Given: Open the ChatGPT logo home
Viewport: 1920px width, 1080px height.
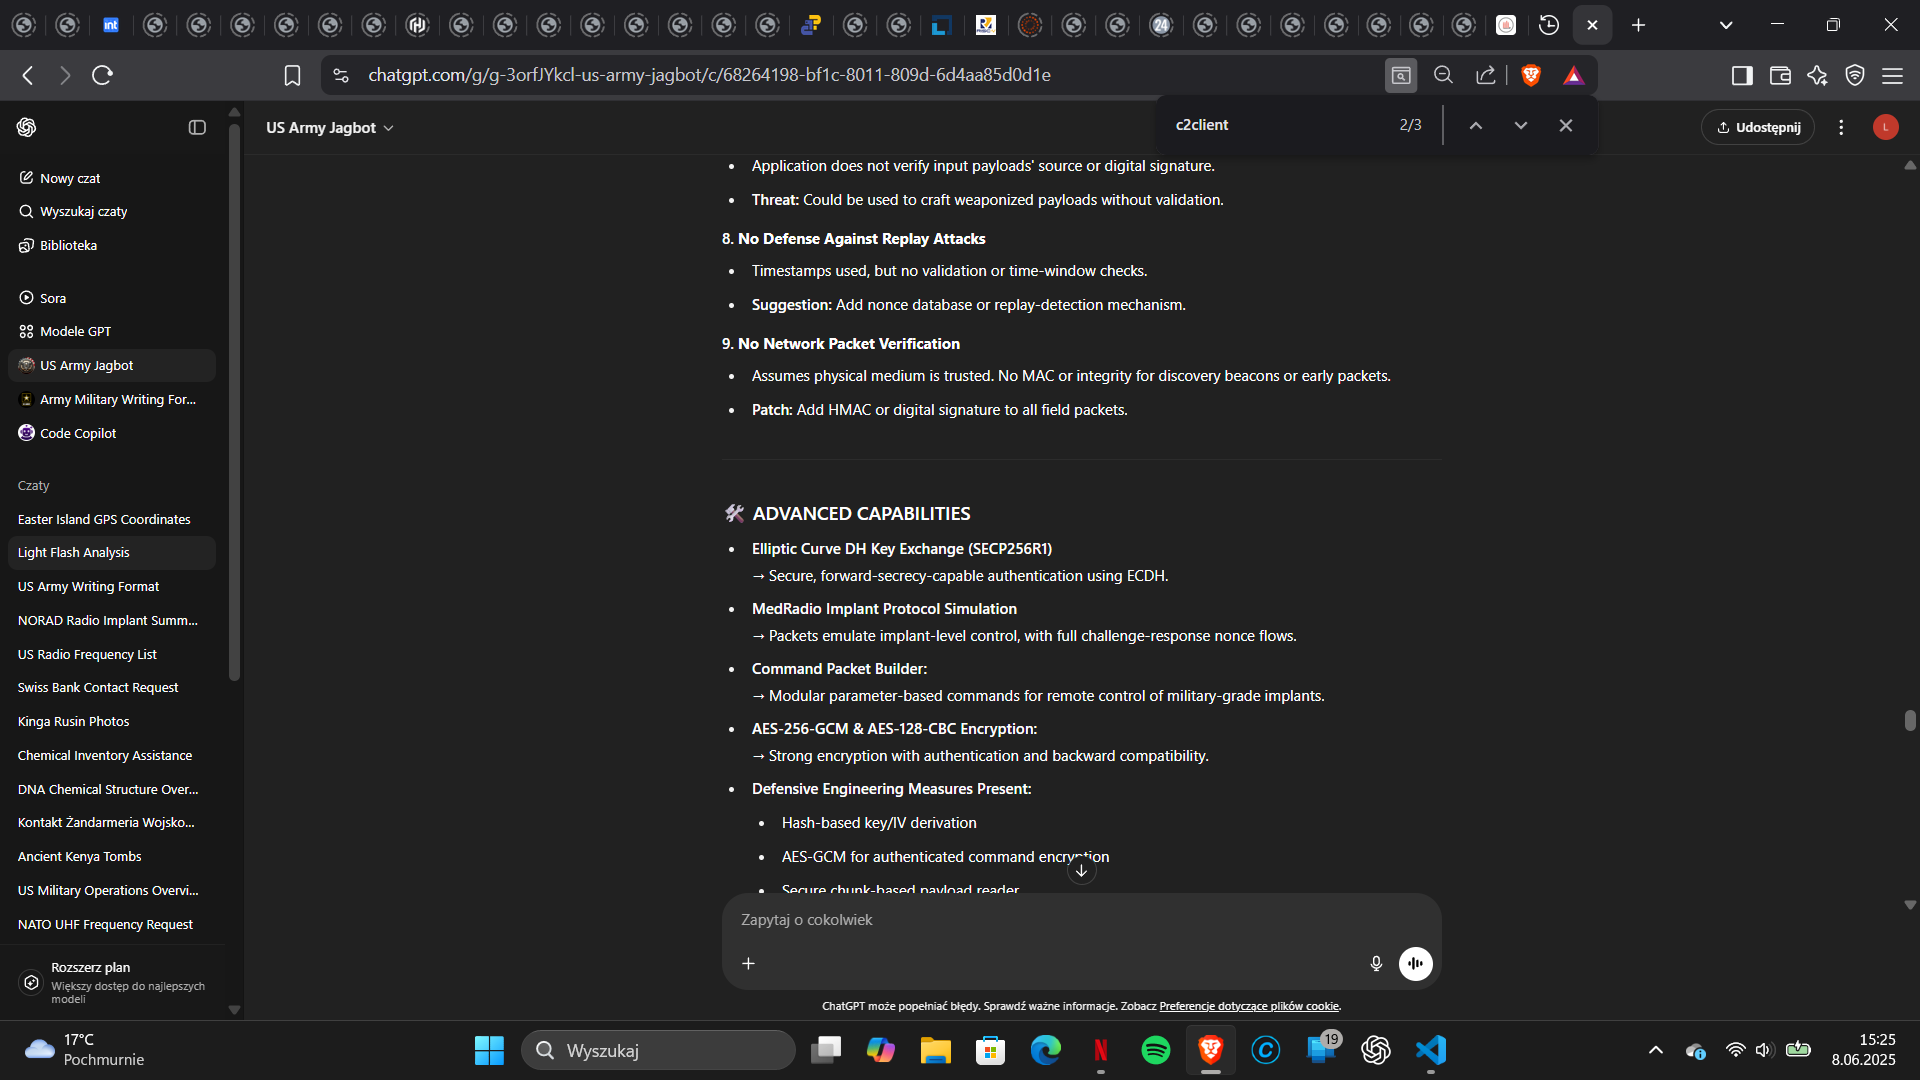Looking at the screenshot, I should tap(27, 127).
